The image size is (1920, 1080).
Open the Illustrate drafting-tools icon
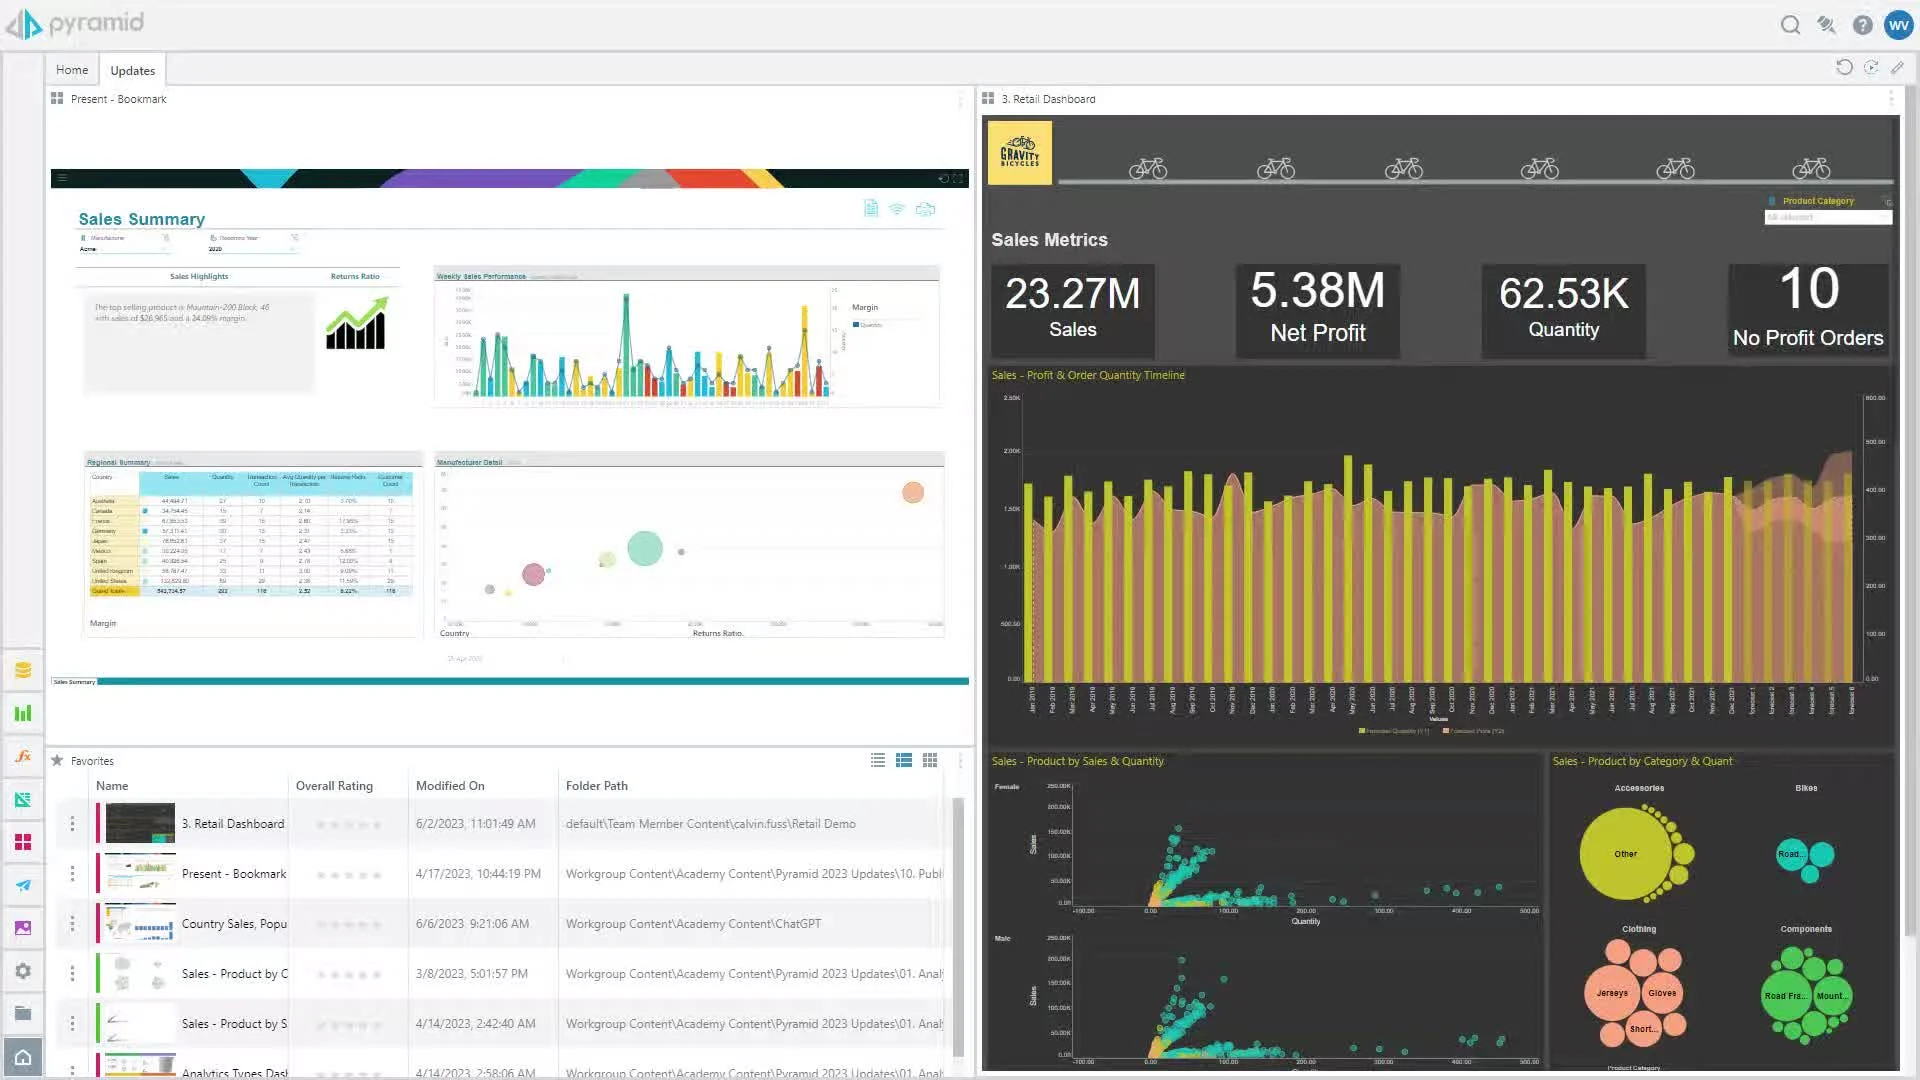tap(23, 800)
